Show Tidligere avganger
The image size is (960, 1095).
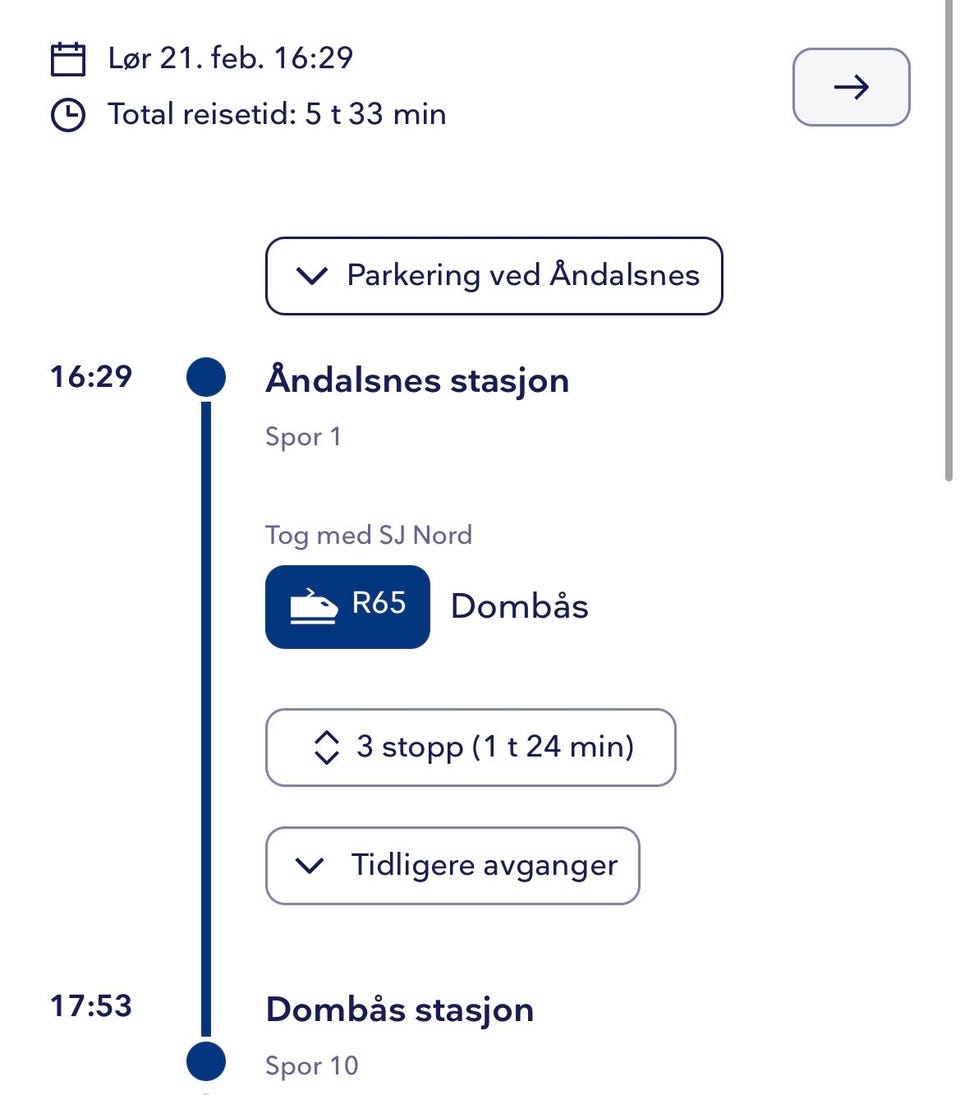click(x=452, y=865)
